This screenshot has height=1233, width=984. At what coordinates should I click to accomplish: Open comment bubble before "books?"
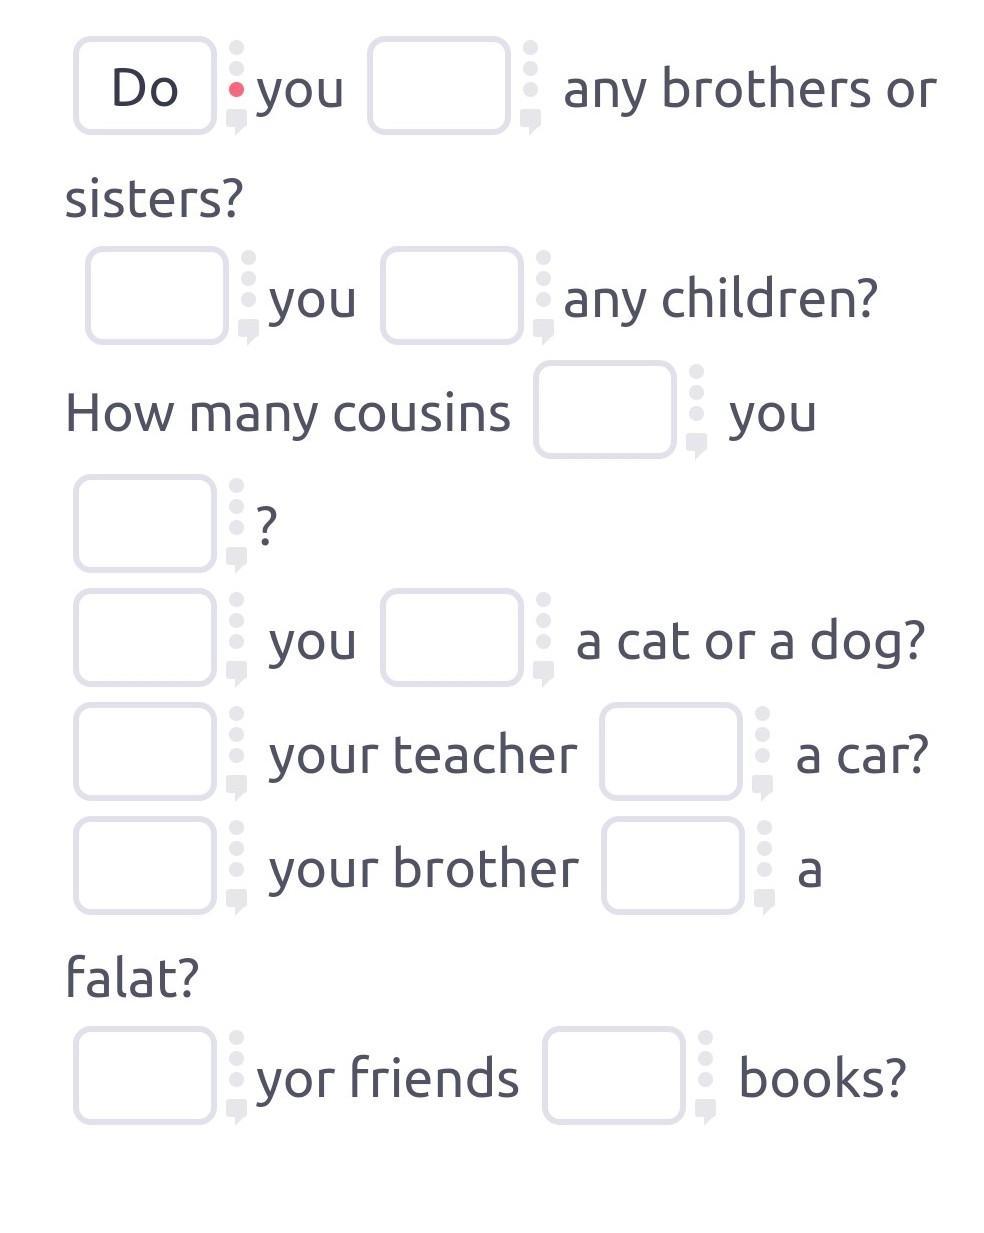point(706,1110)
